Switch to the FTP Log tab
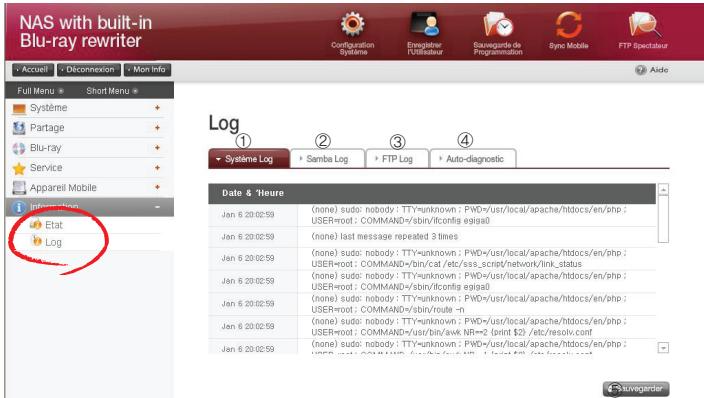Screen dimensions: 704x398 397,159
